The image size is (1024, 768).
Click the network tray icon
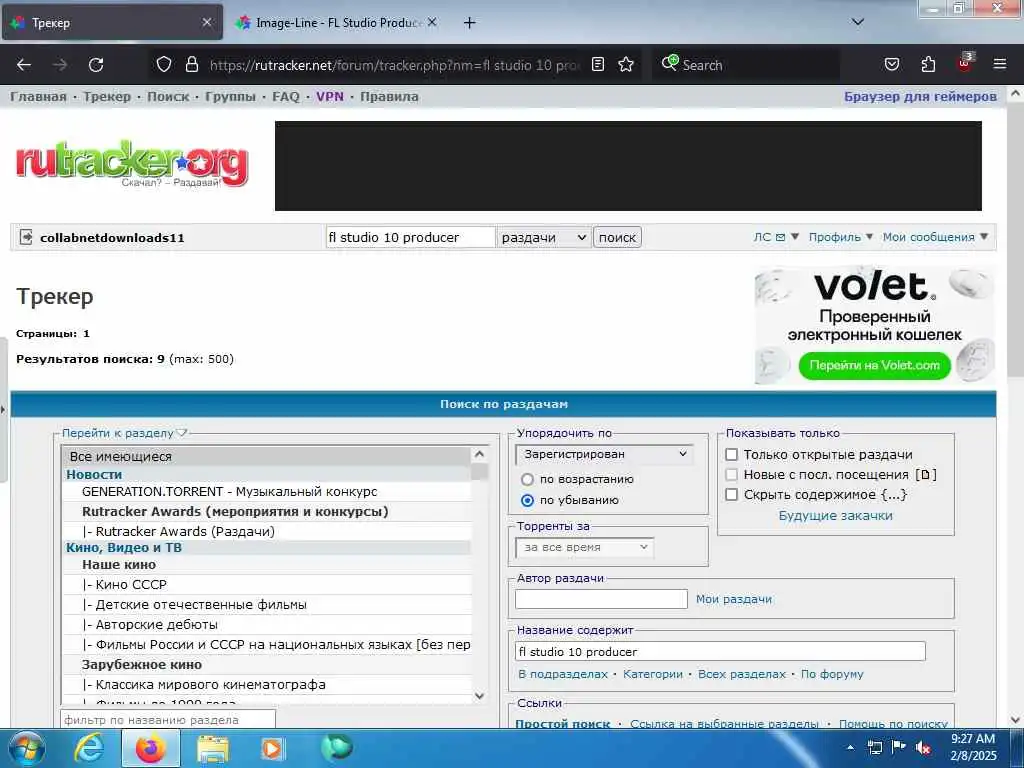tap(874, 747)
